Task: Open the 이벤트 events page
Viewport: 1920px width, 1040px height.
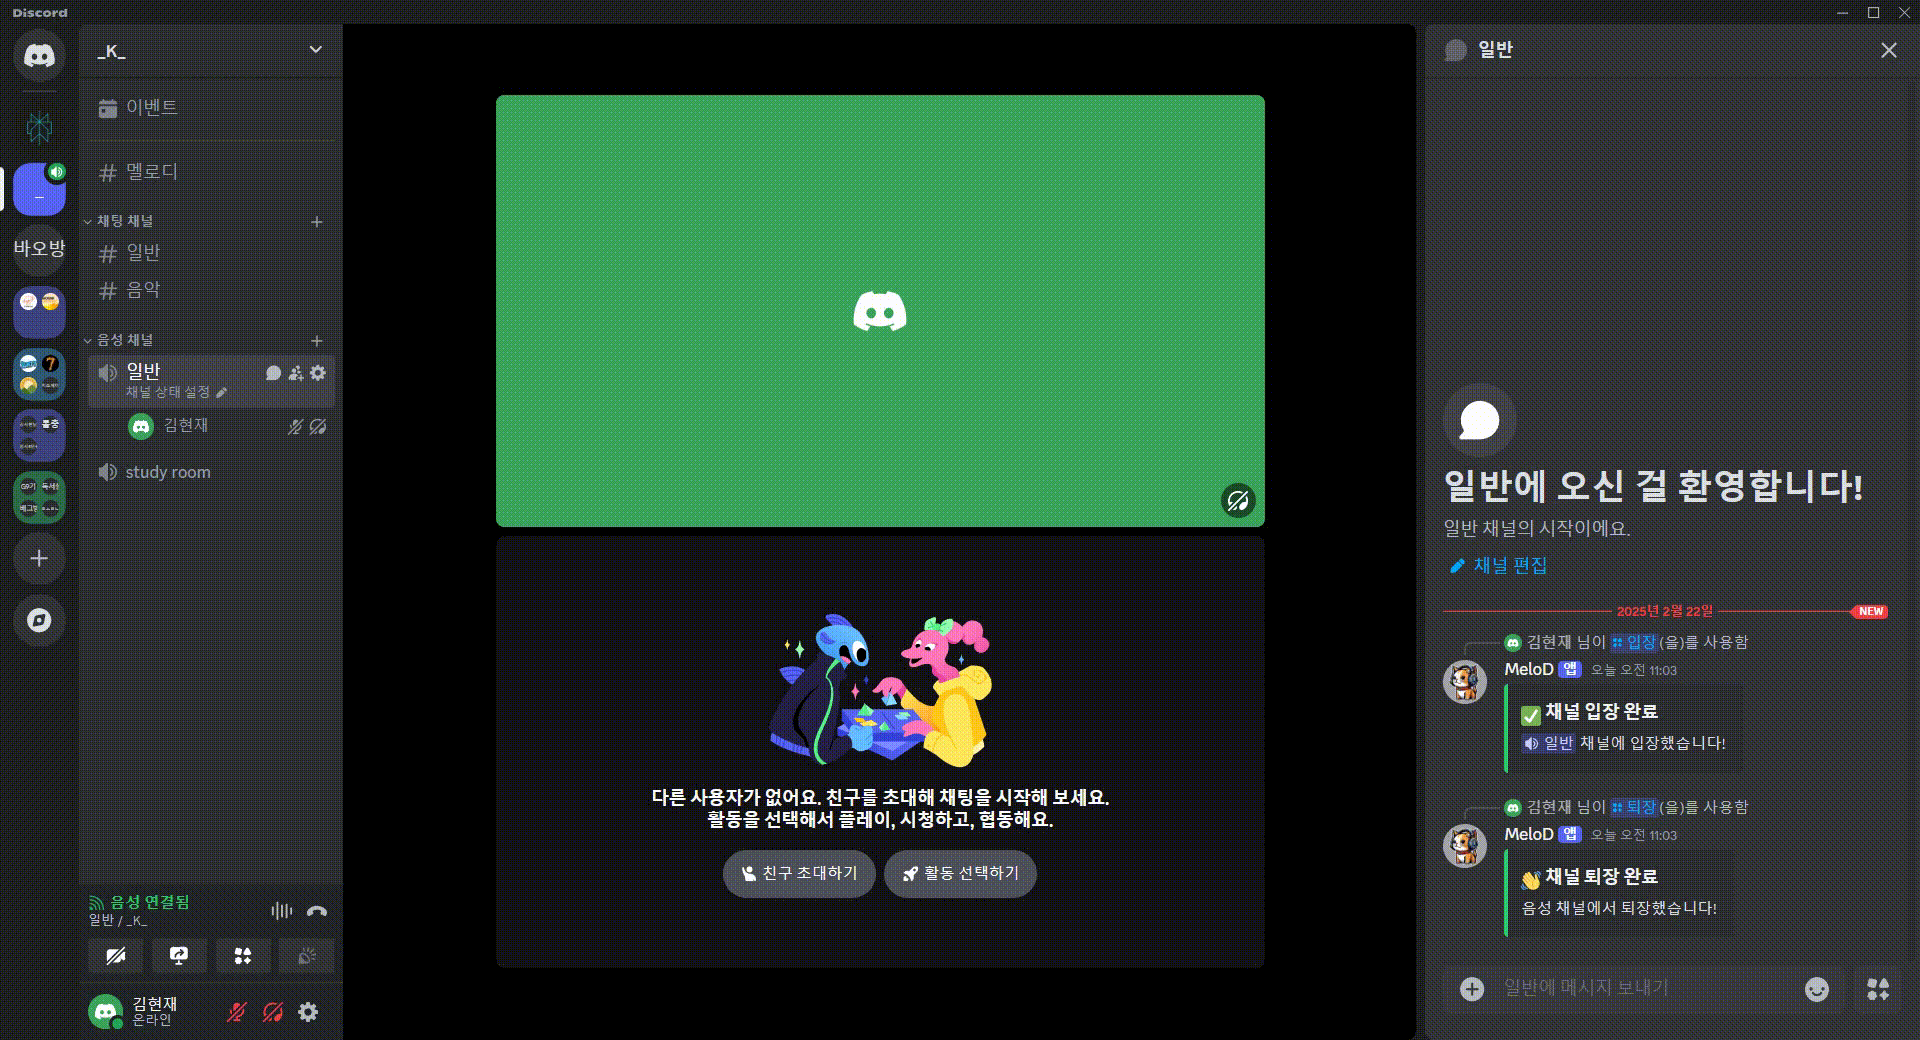Action: point(211,108)
